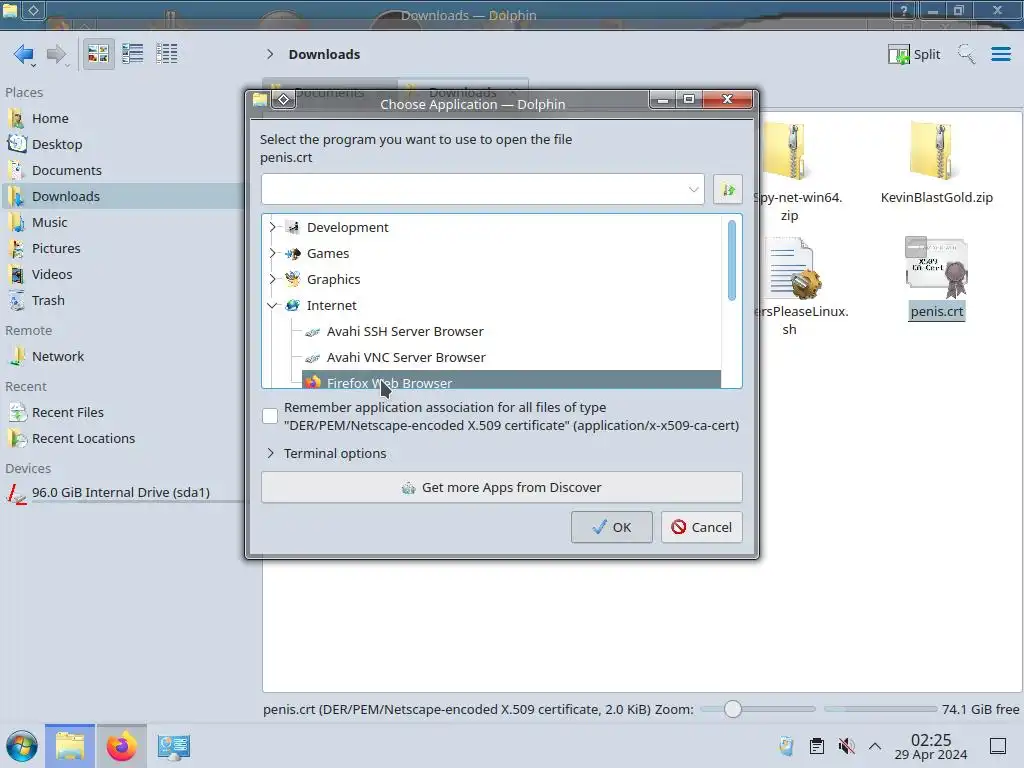Switch to Icons view mode

(x=98, y=54)
